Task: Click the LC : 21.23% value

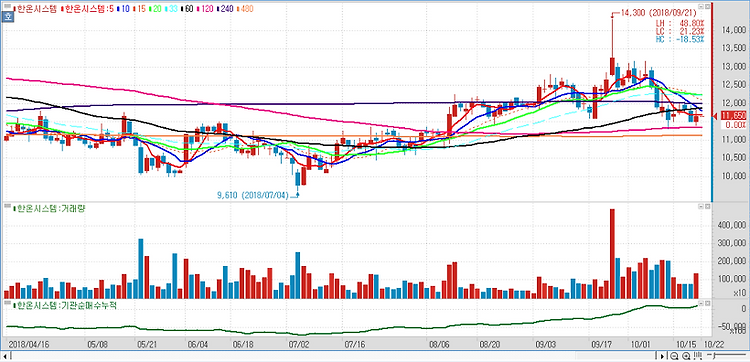Action: click(680, 30)
